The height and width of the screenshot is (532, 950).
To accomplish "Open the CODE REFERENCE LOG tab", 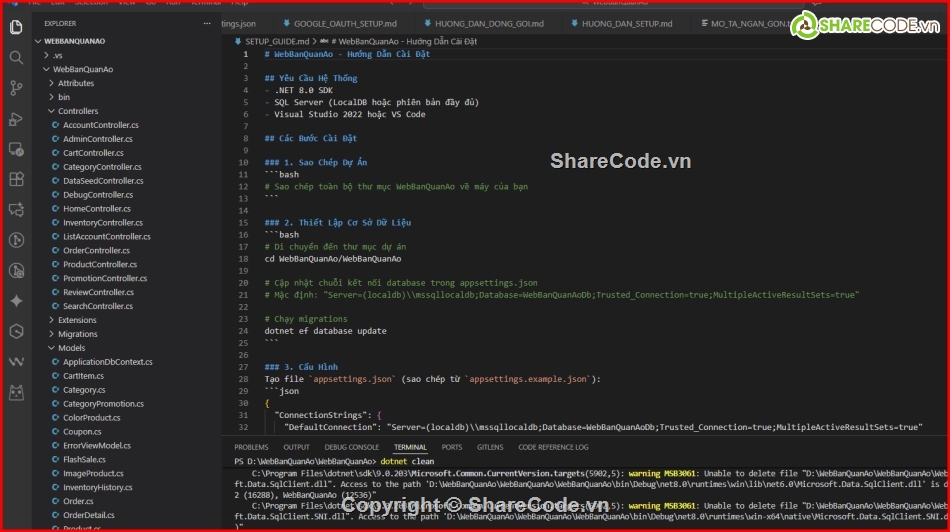I will 553,447.
